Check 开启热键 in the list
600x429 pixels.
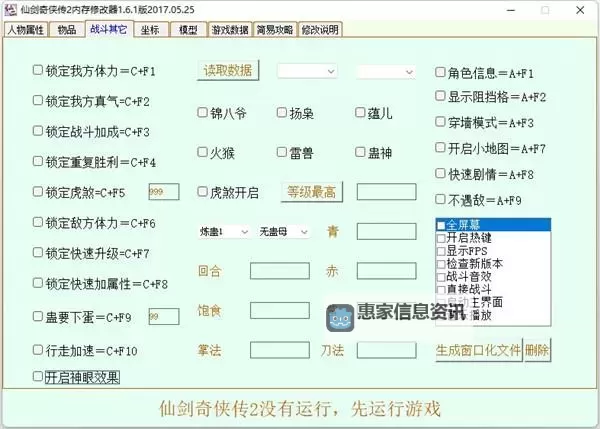tap(441, 238)
